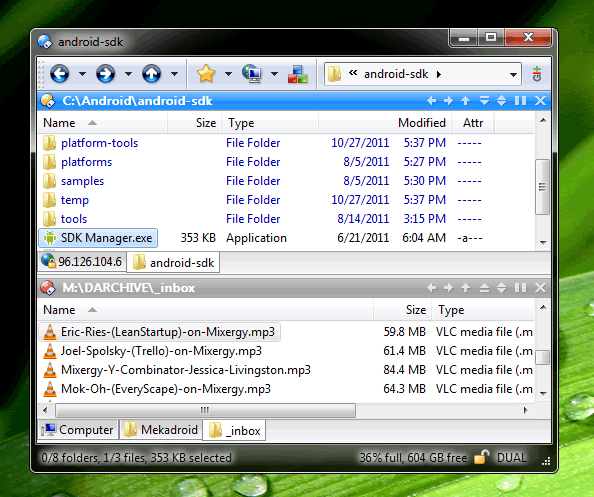Select Eric-Ries-(LeanStartup)-on-Mixergy.mp3

[159, 332]
